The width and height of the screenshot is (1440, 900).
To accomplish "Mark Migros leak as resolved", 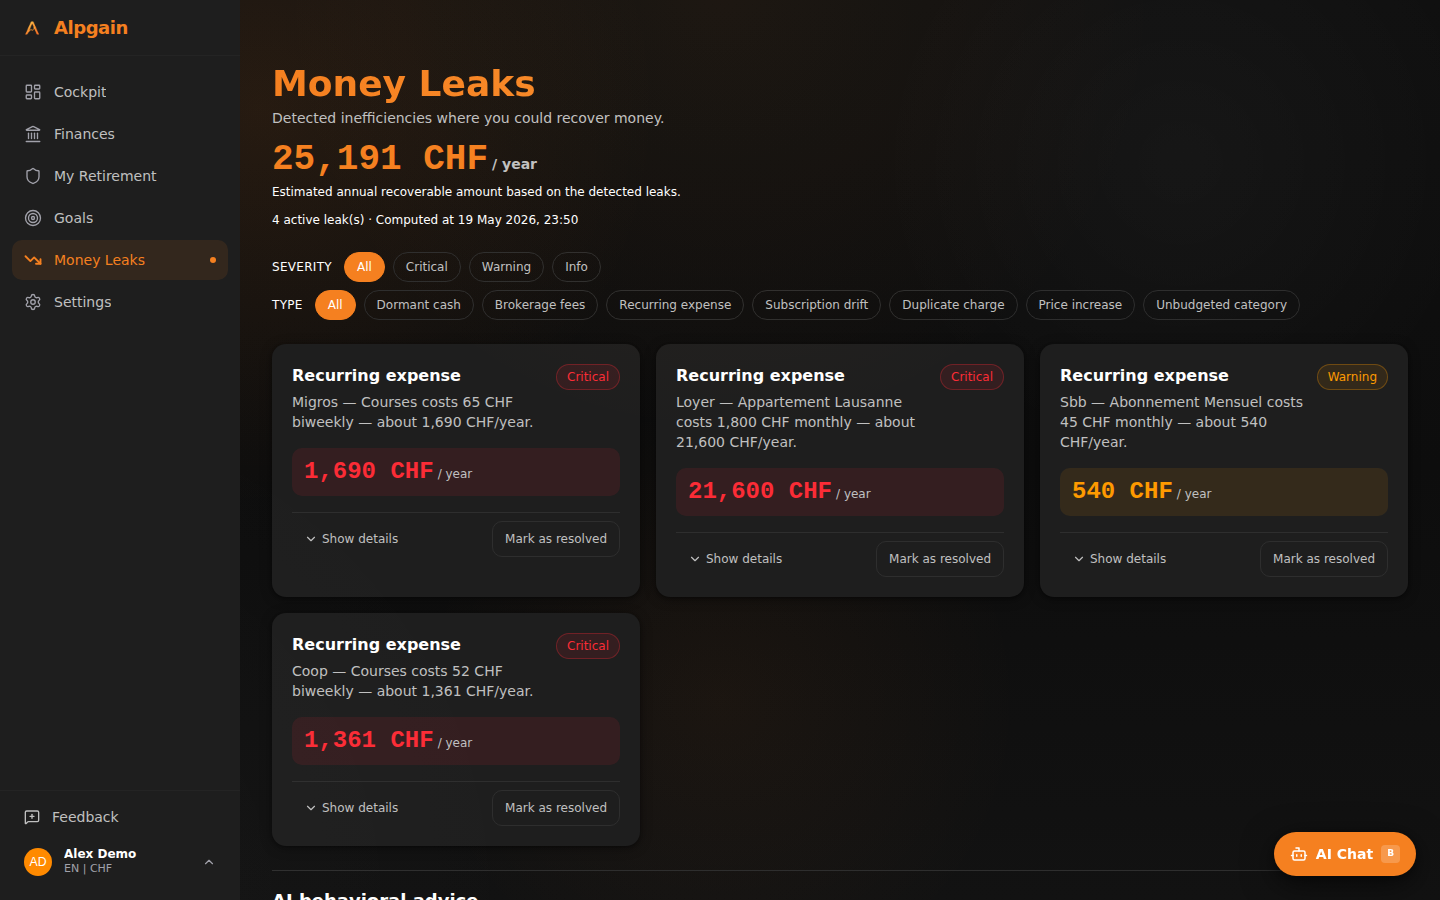I will (x=556, y=539).
